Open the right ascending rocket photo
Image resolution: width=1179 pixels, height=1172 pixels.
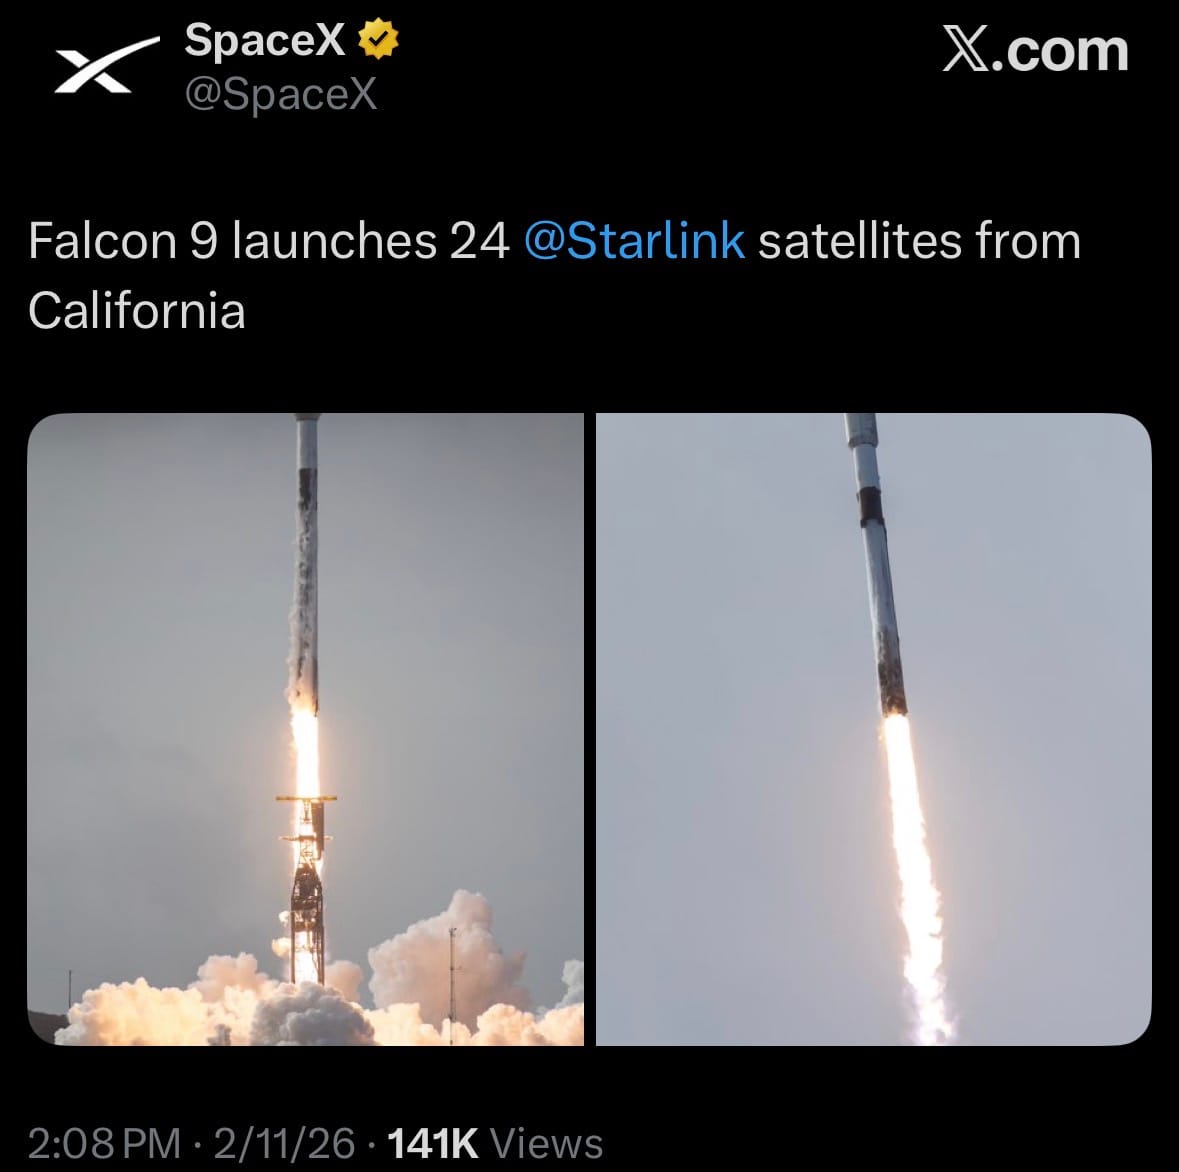(x=873, y=729)
